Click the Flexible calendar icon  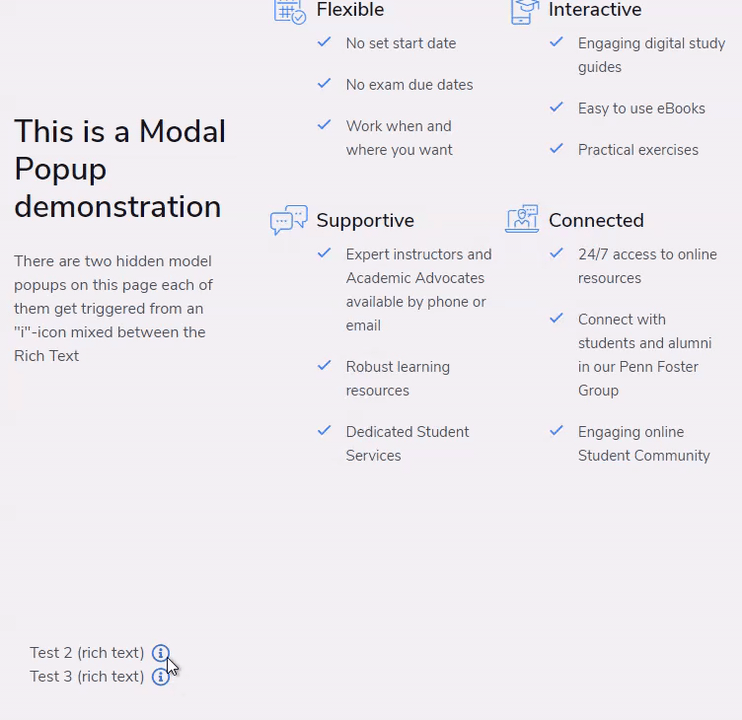289,11
